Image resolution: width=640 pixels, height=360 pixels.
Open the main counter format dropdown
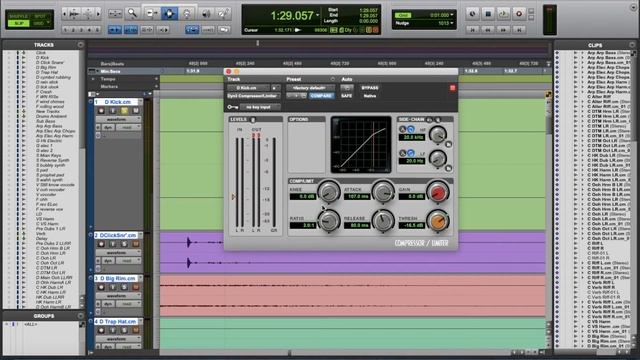tap(318, 16)
